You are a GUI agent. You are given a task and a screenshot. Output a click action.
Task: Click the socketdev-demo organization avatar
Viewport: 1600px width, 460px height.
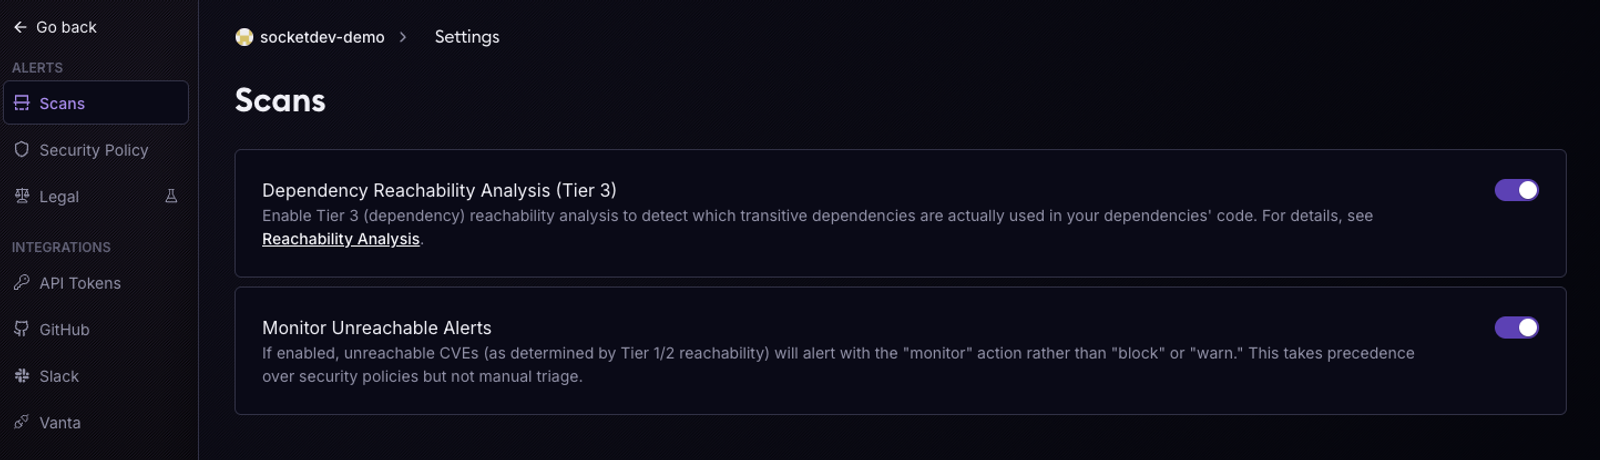[244, 37]
